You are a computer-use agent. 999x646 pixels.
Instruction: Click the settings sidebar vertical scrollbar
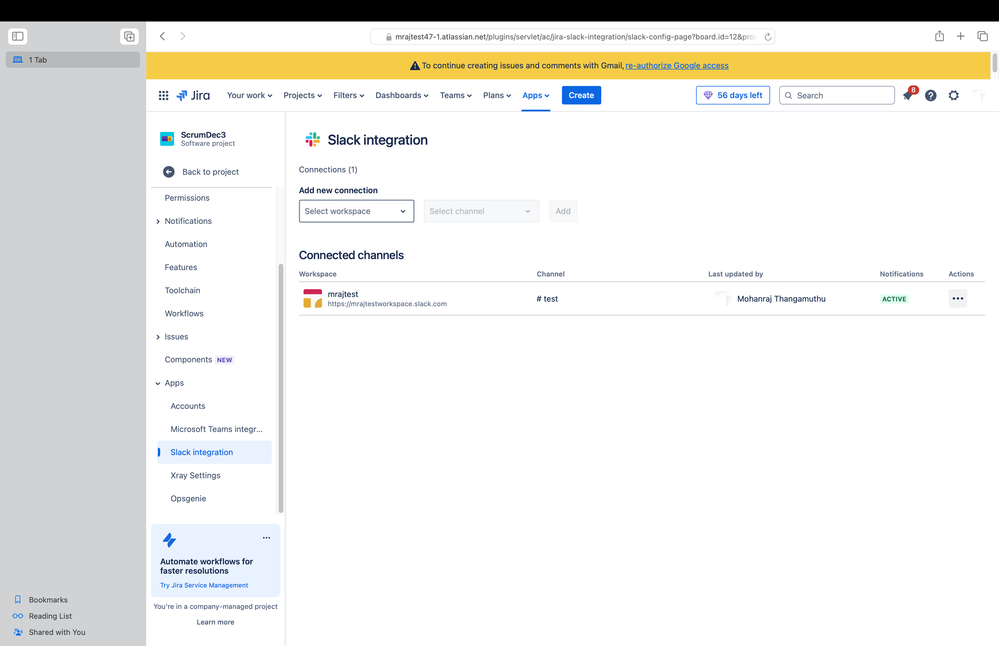pos(280,388)
